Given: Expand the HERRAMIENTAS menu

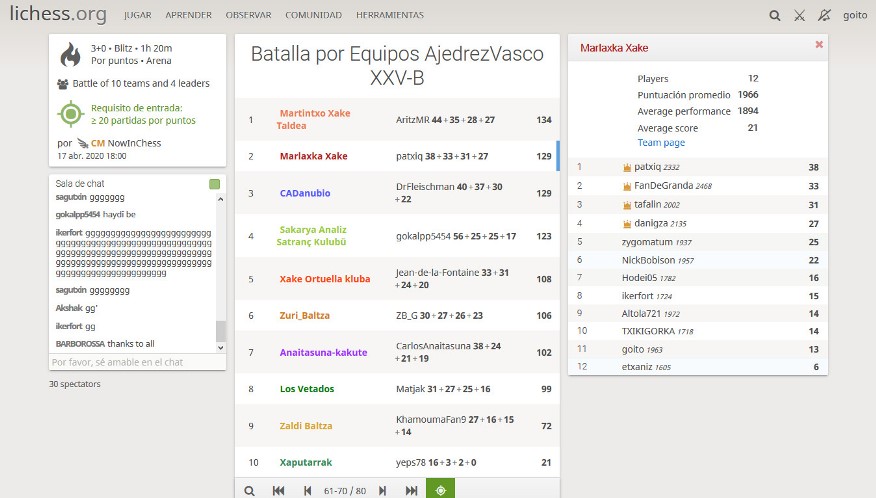Looking at the screenshot, I should tap(389, 15).
